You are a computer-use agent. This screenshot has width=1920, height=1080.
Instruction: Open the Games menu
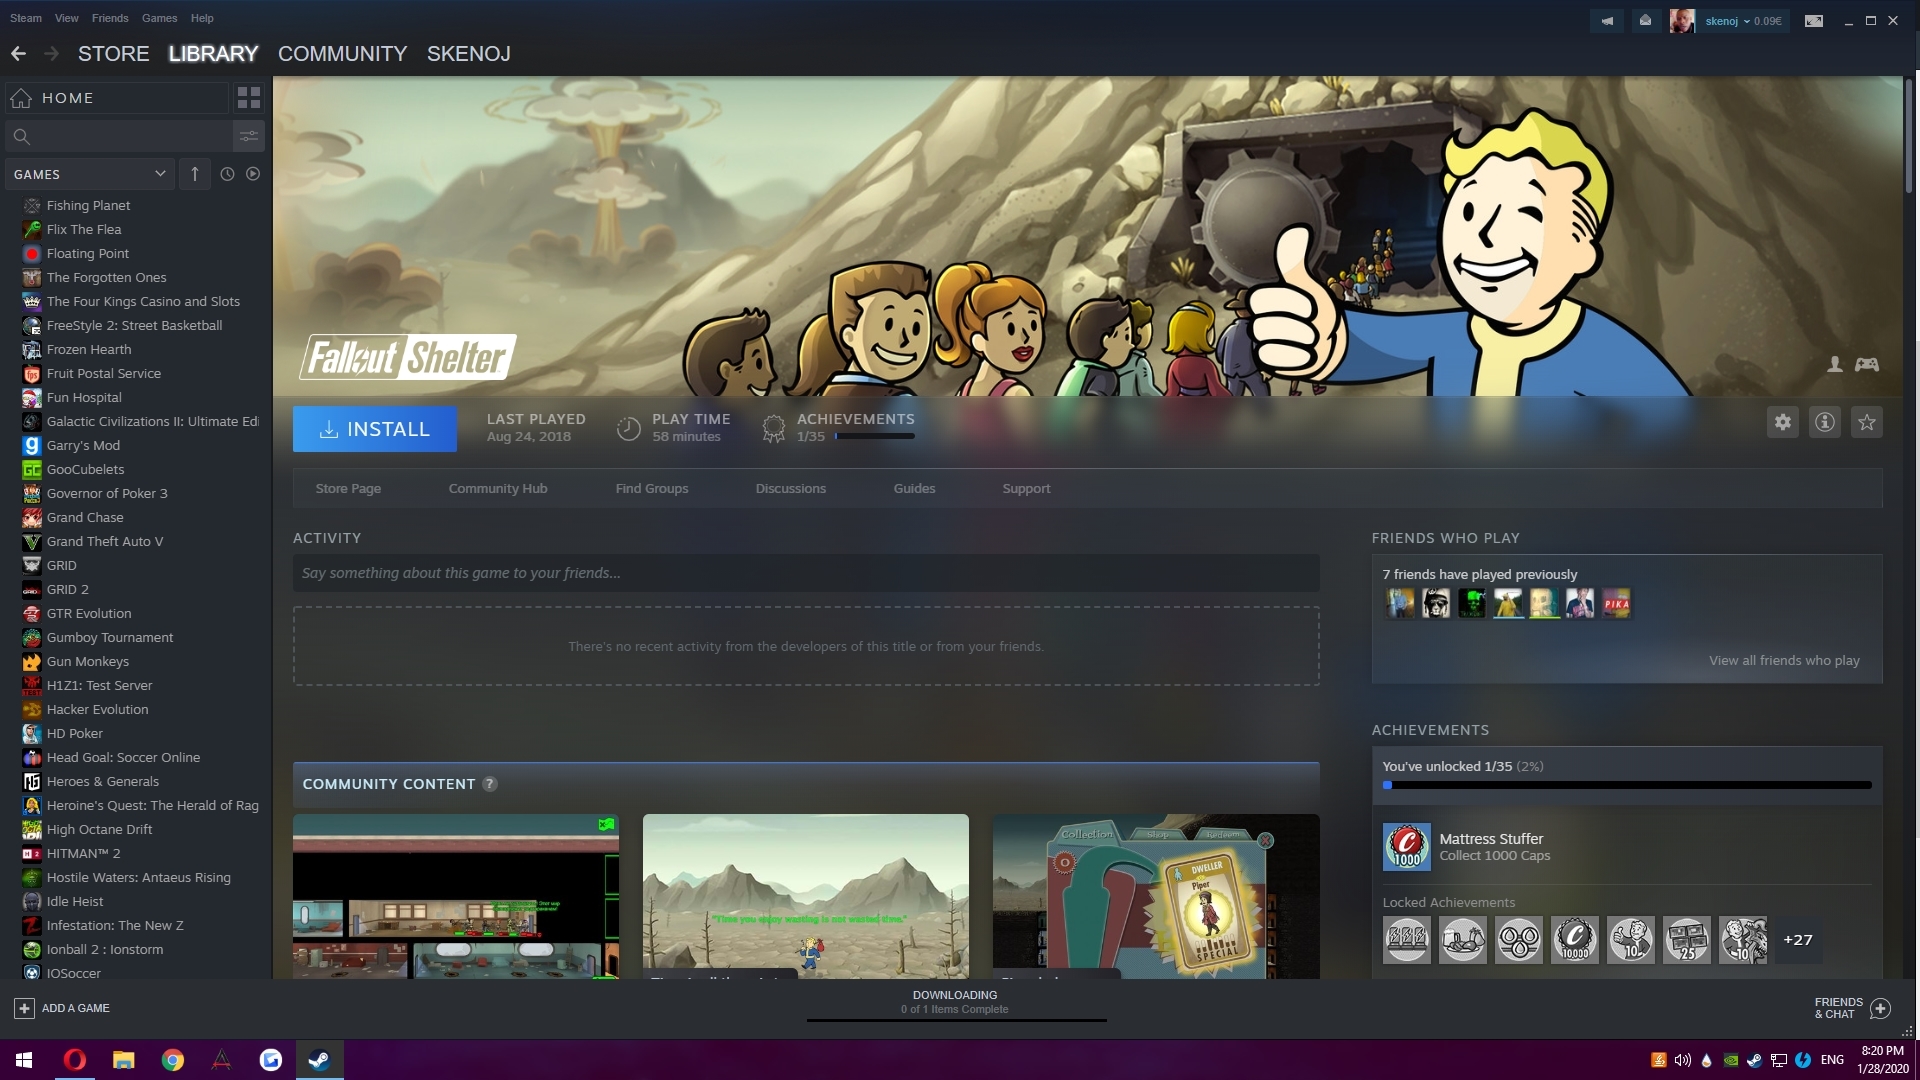point(160,18)
